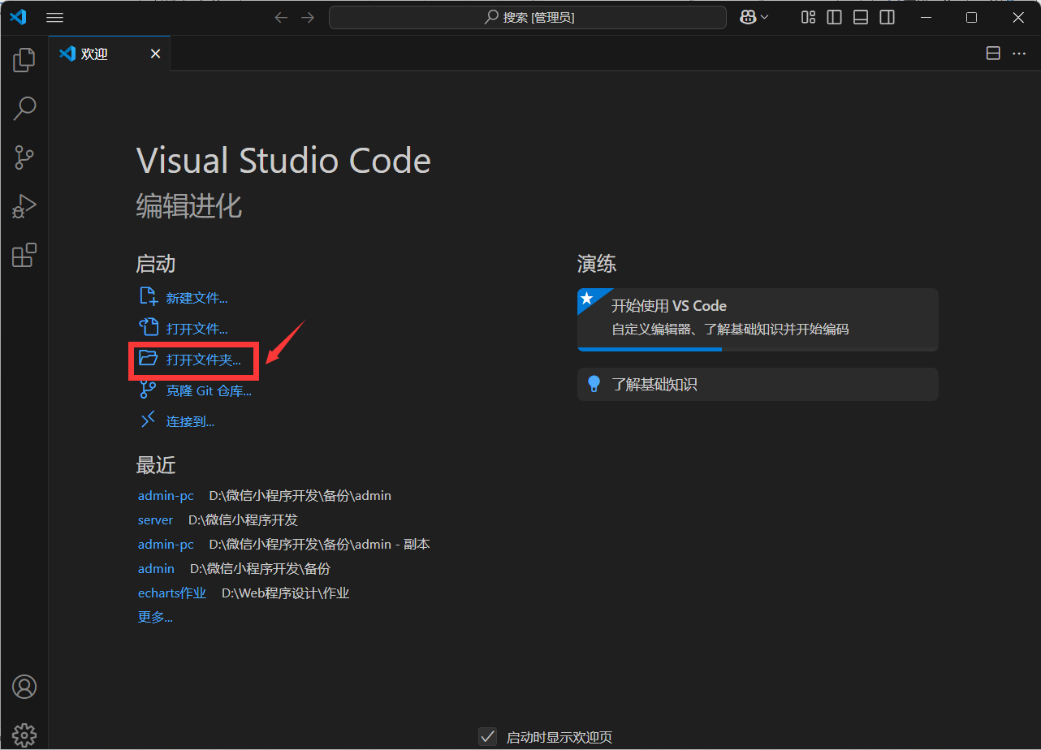
Task: Open the Customize Layout icon
Action: pos(808,18)
